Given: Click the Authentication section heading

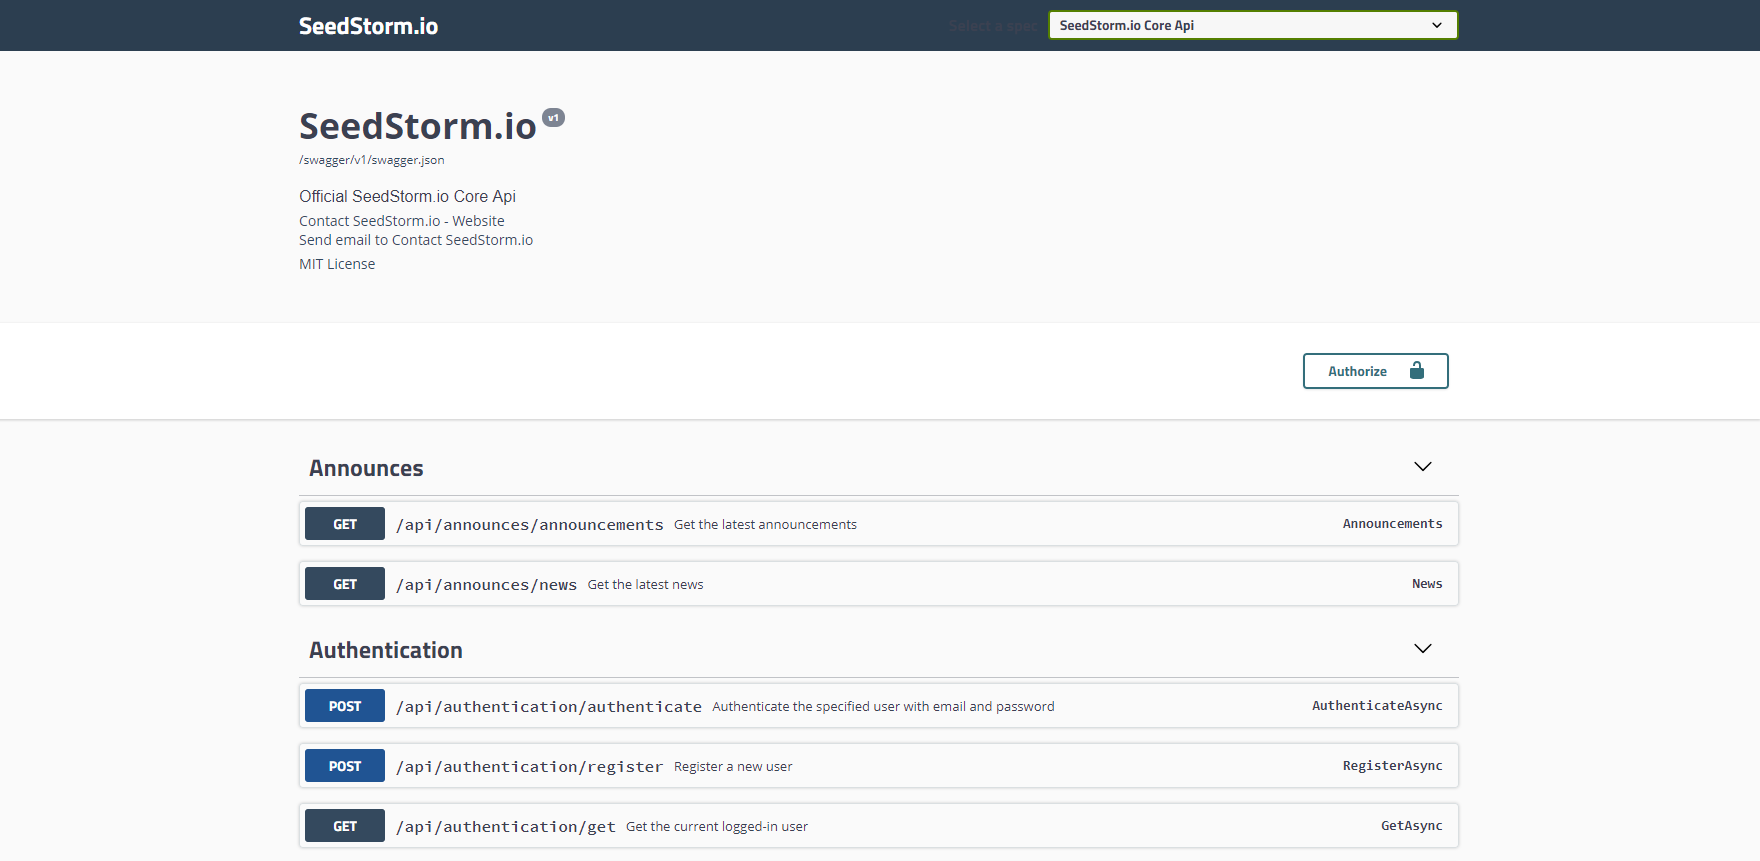Looking at the screenshot, I should pyautogui.click(x=385, y=650).
